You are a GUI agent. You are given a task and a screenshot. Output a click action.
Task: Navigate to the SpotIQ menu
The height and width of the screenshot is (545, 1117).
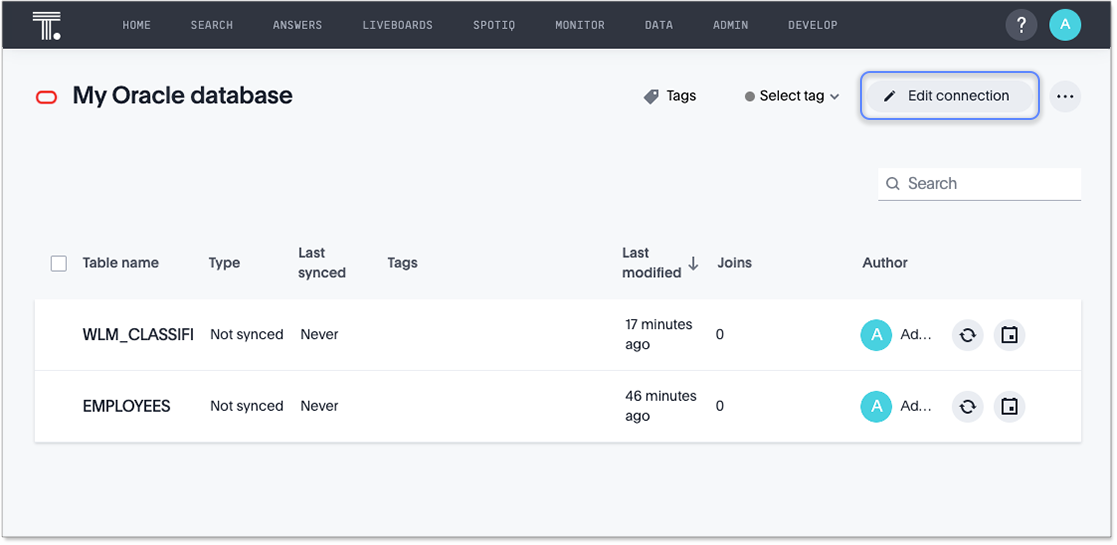click(x=494, y=25)
